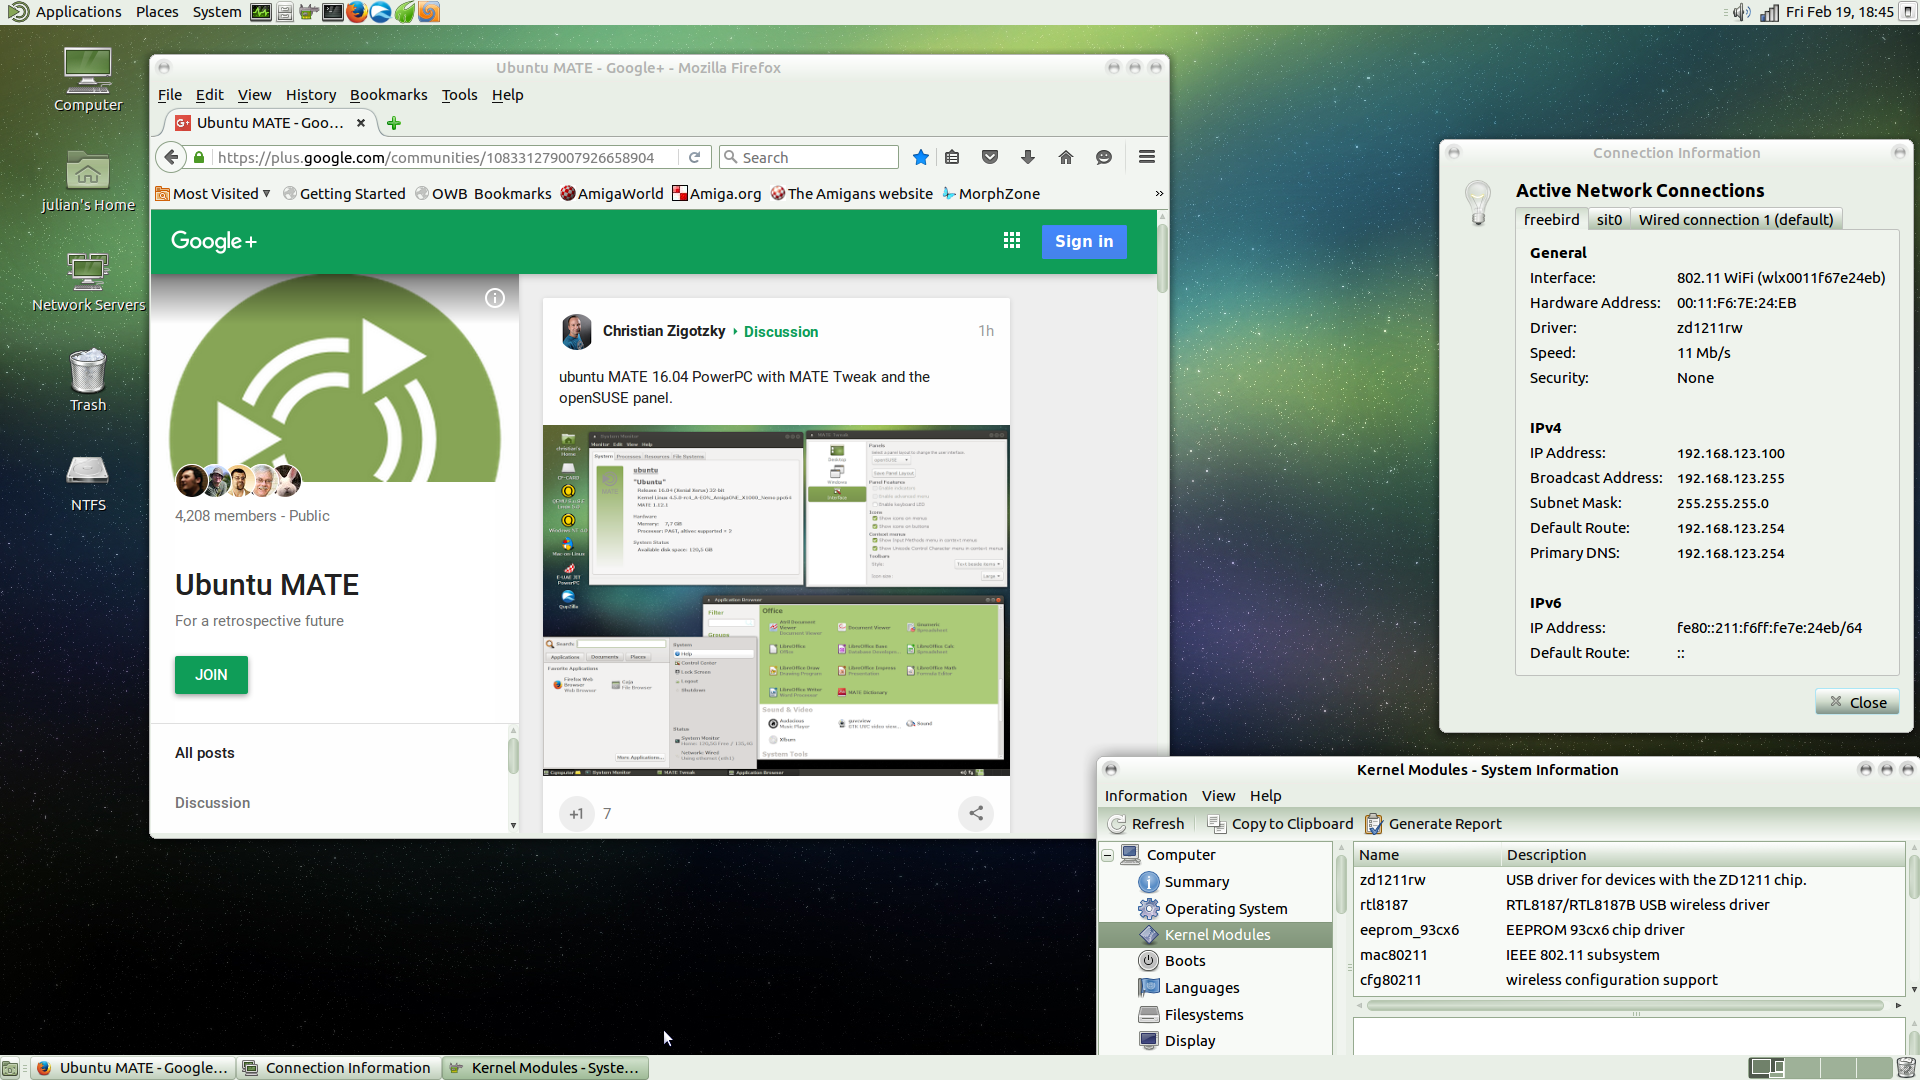Image resolution: width=1920 pixels, height=1080 pixels.
Task: Select Operating System in the tree
Action: pos(1225,909)
